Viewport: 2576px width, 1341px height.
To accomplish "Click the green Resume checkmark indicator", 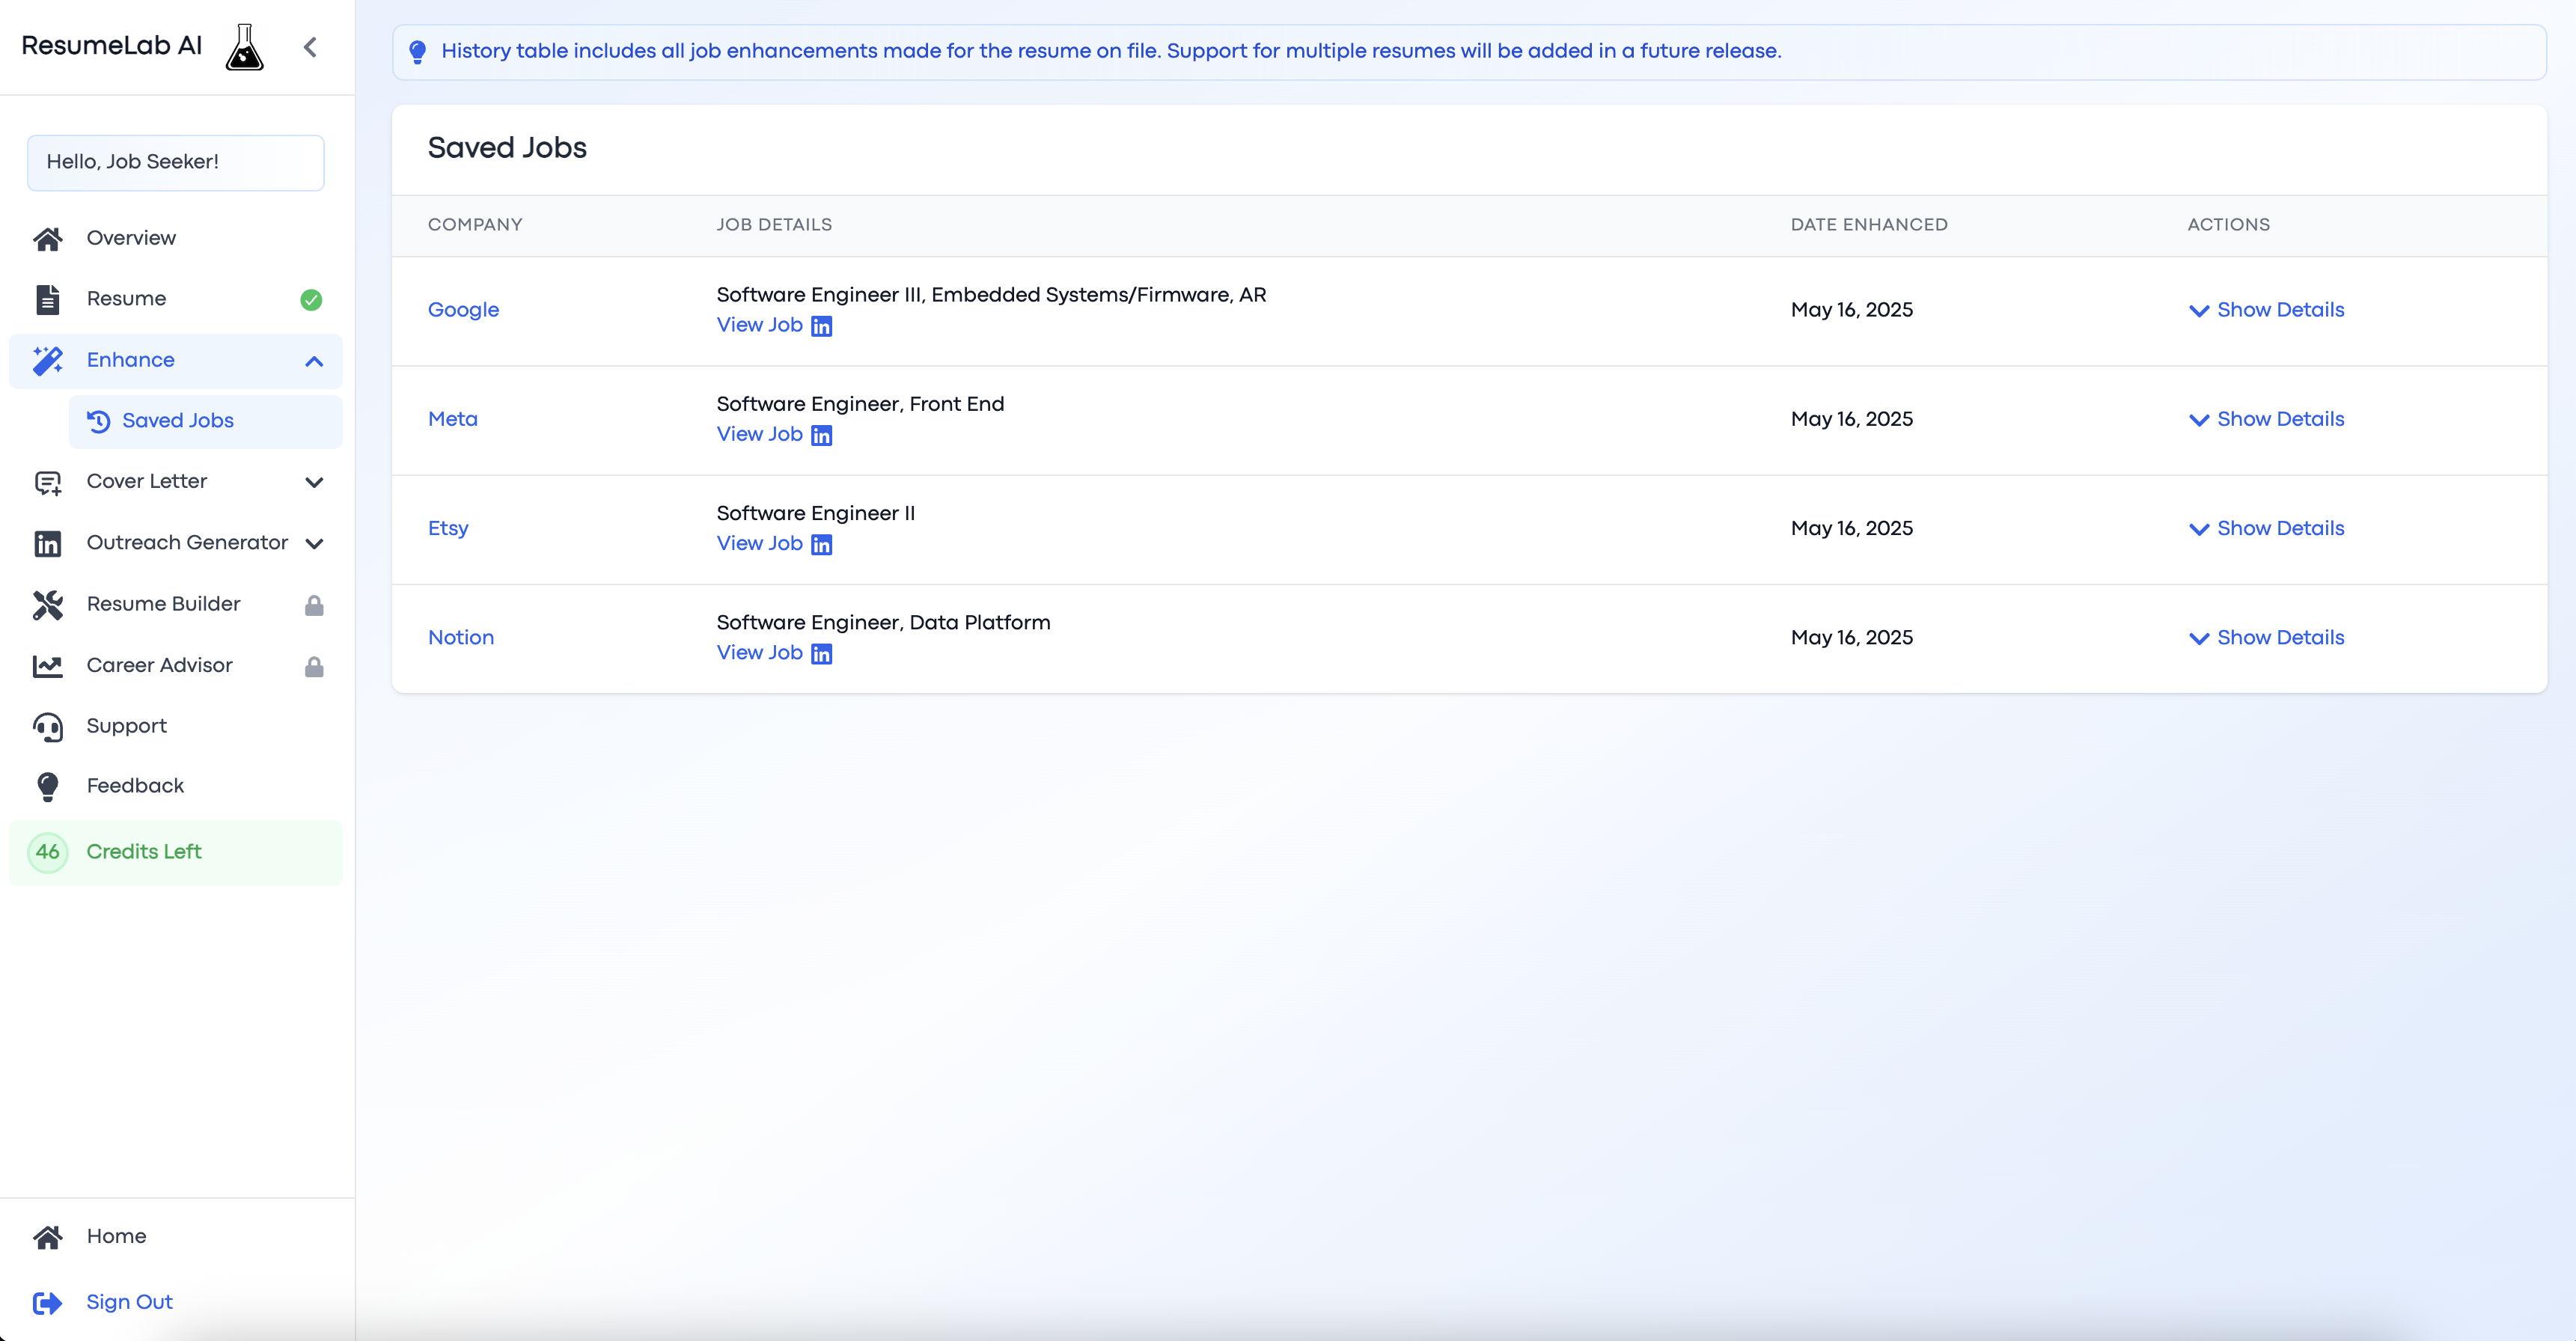I will point(311,299).
